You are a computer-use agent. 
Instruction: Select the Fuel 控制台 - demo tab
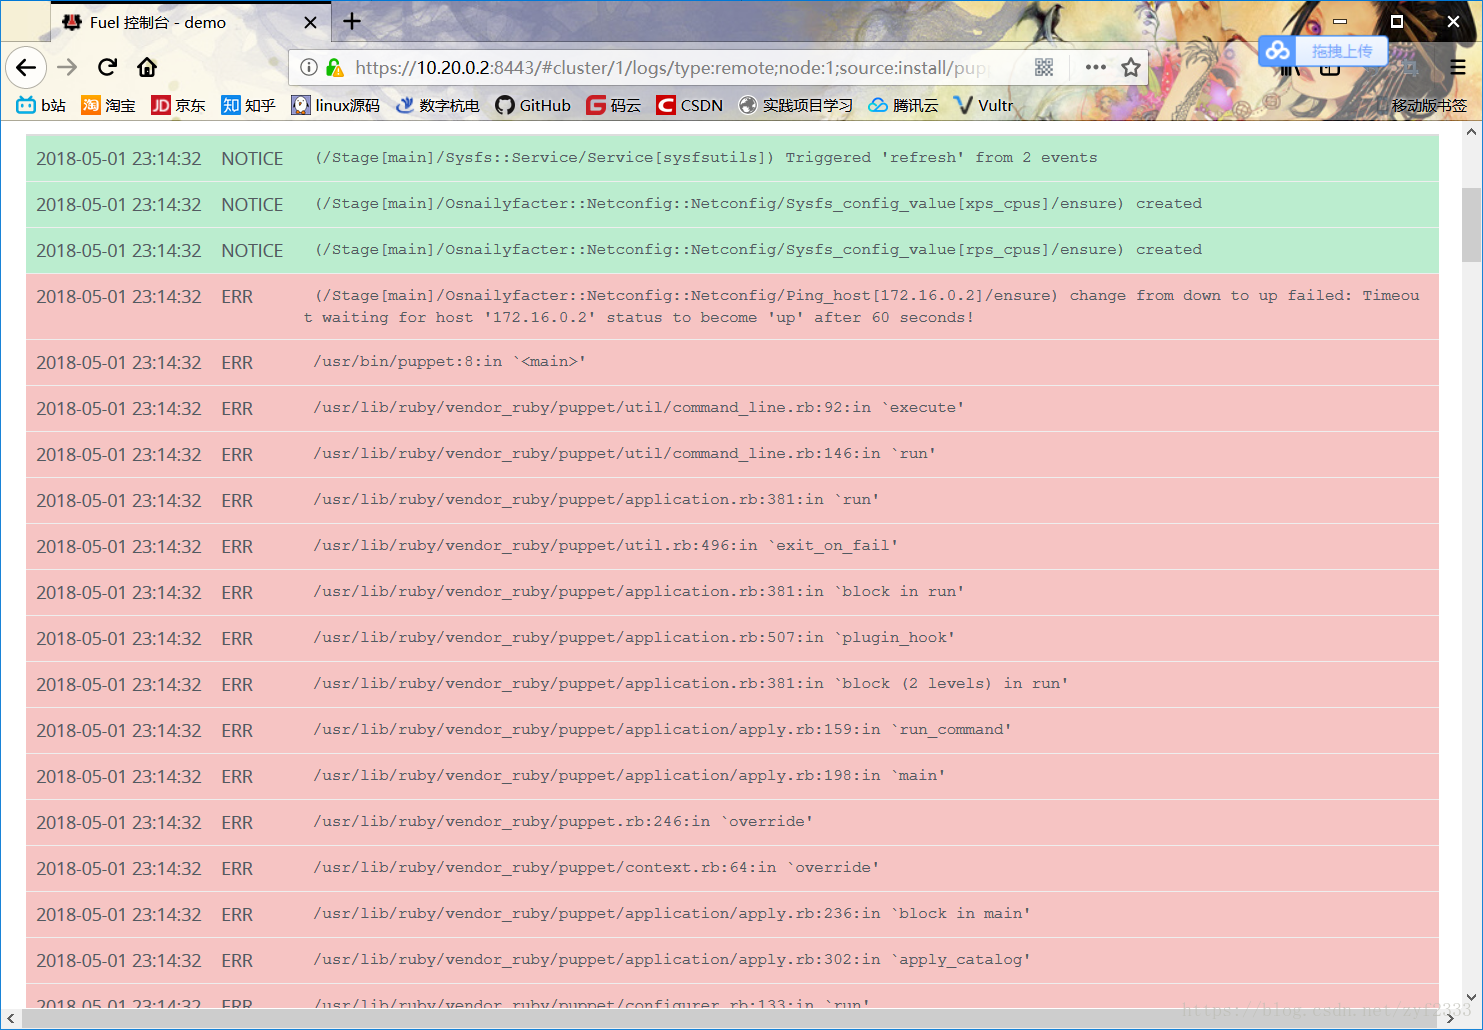pyautogui.click(x=190, y=22)
